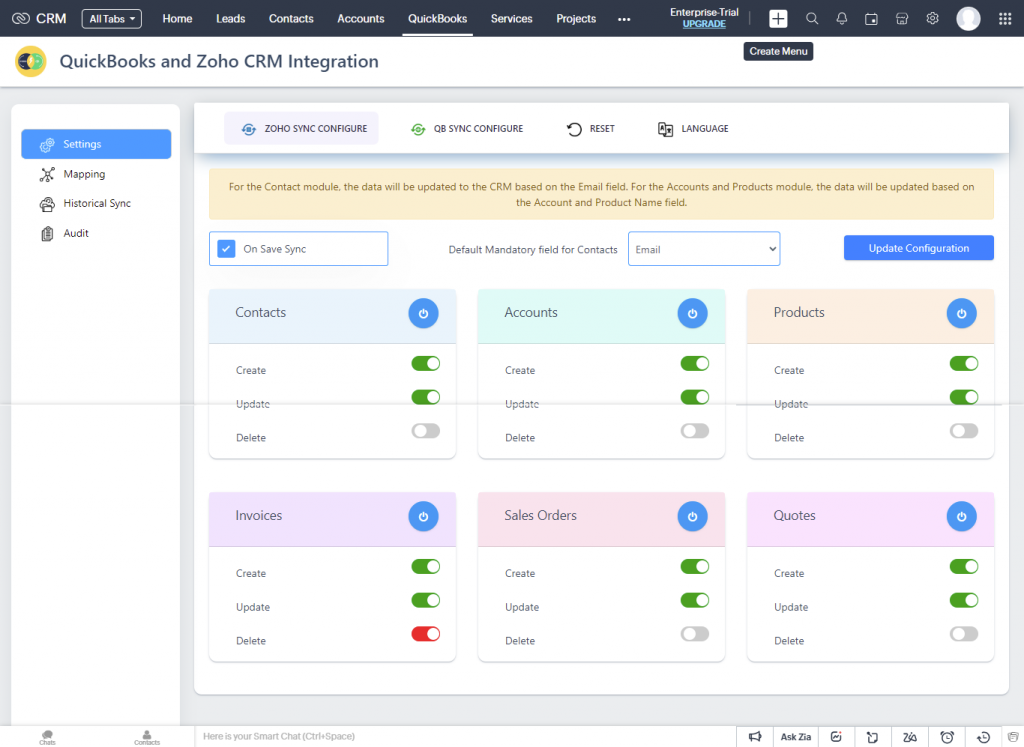This screenshot has height=747, width=1024.
Task: Click the CRM logo icon
Action: [21, 18]
